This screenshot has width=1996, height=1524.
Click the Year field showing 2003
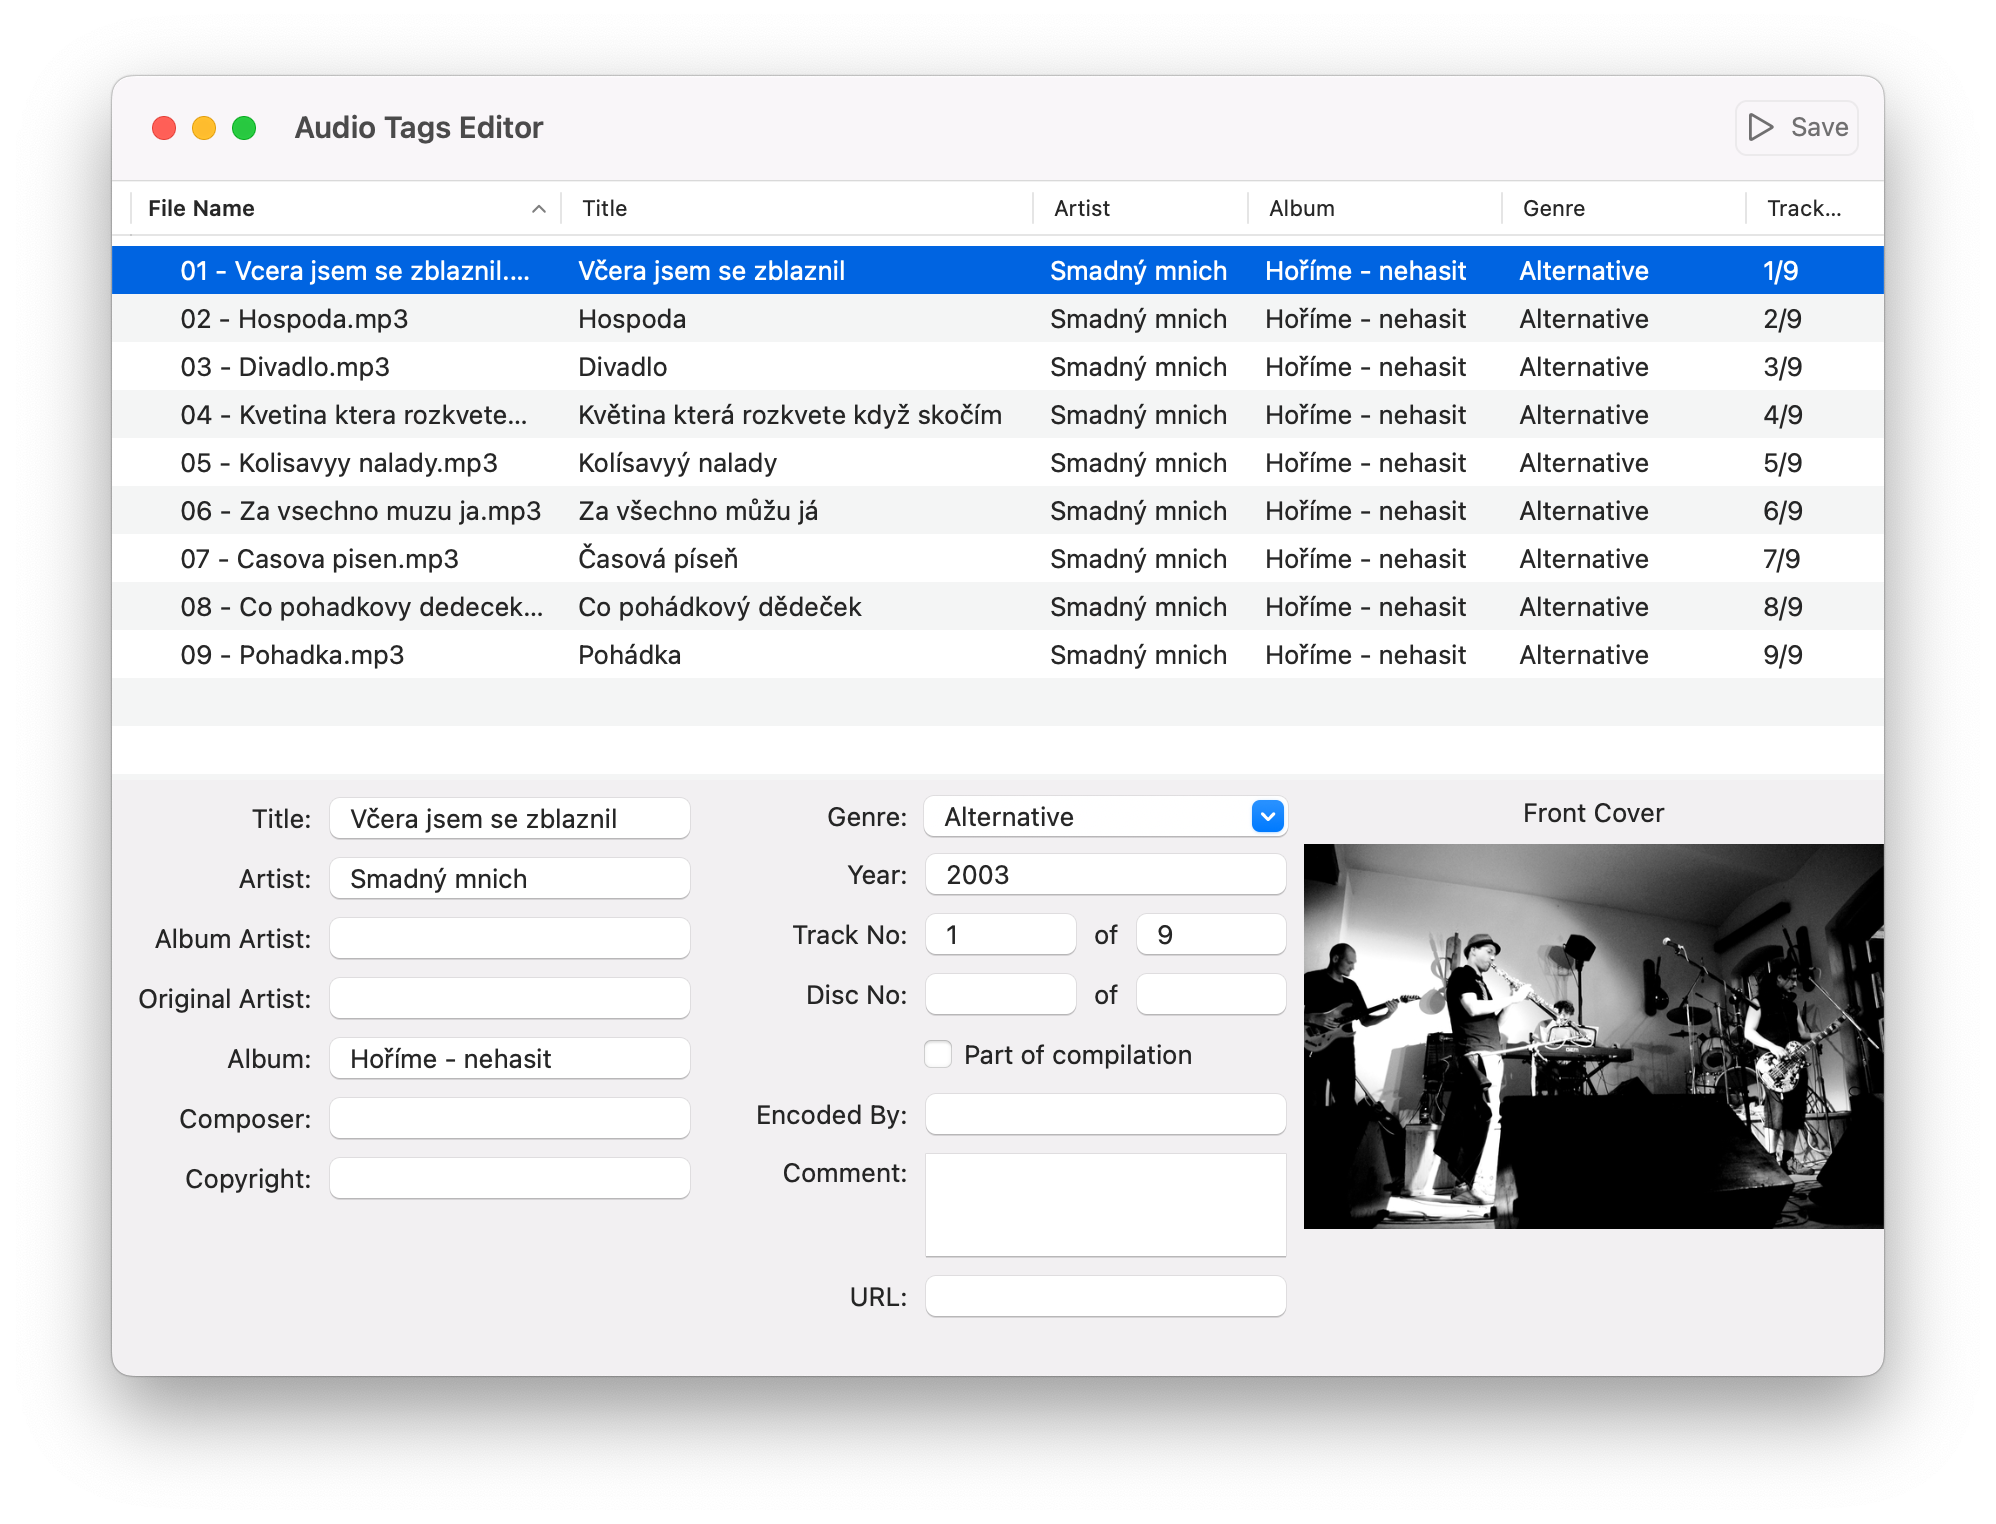(1105, 875)
